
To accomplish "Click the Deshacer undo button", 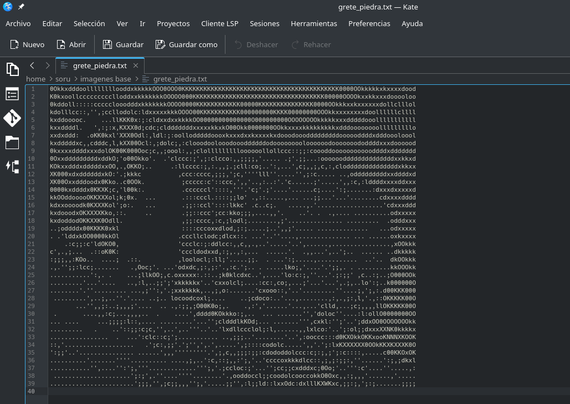I will (x=256, y=45).
